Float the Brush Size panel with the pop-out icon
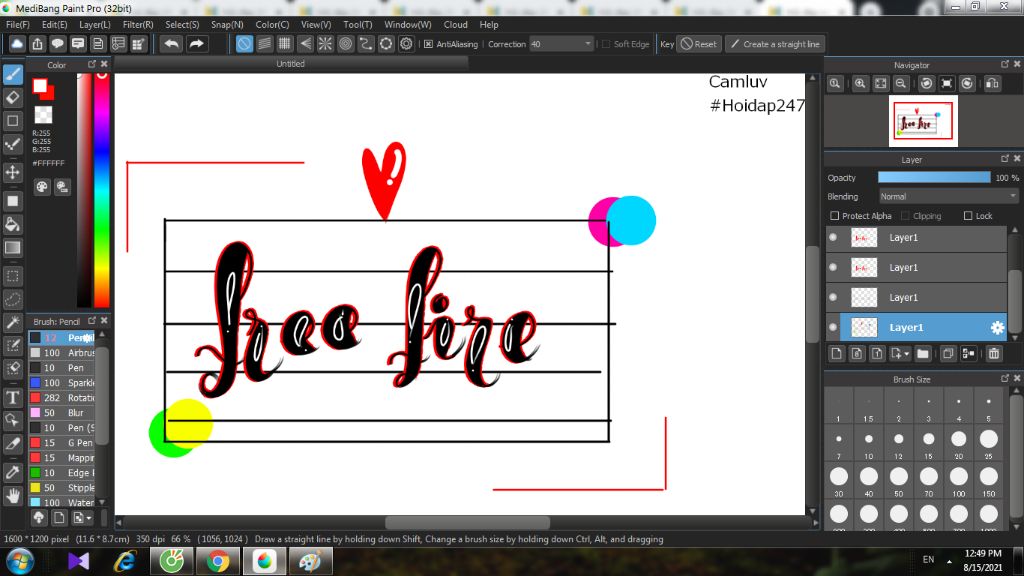Image resolution: width=1024 pixels, height=576 pixels. pos(1005,378)
